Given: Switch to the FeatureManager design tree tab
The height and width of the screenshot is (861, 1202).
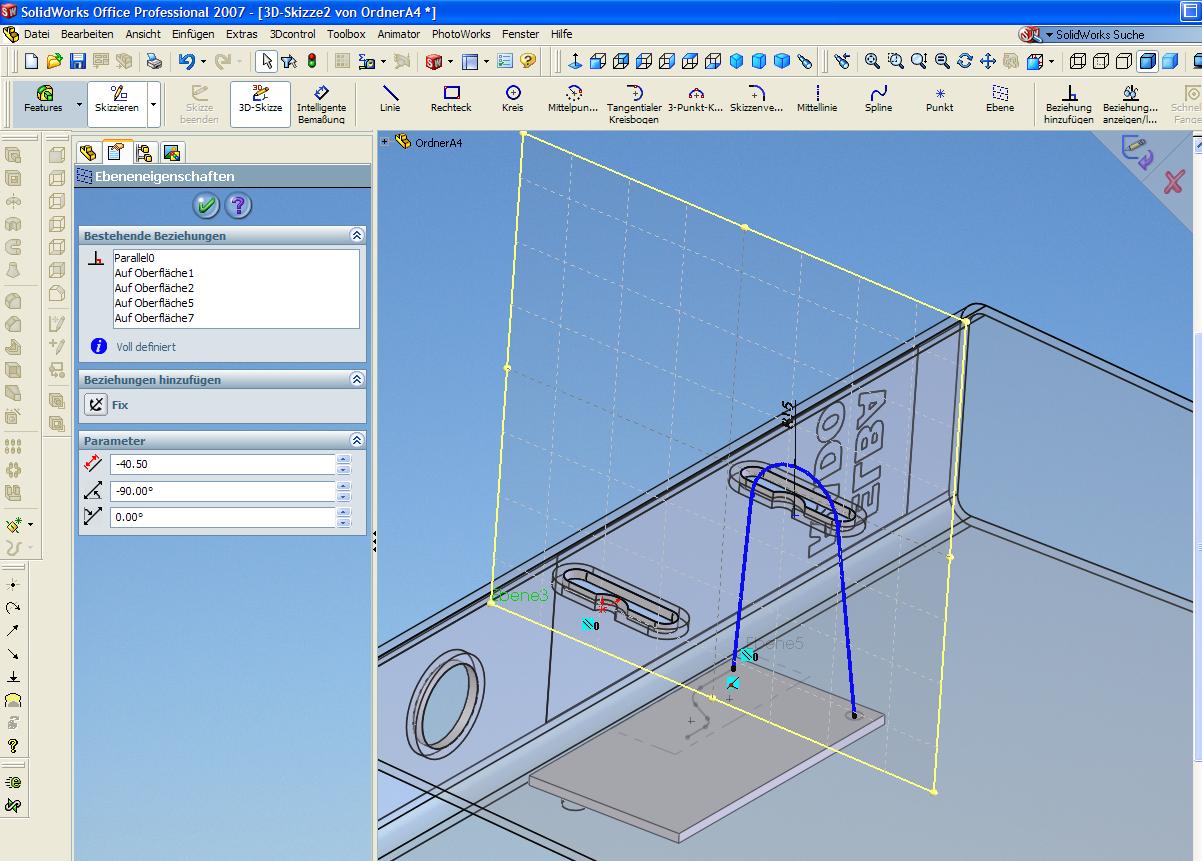Looking at the screenshot, I should pyautogui.click(x=88, y=153).
